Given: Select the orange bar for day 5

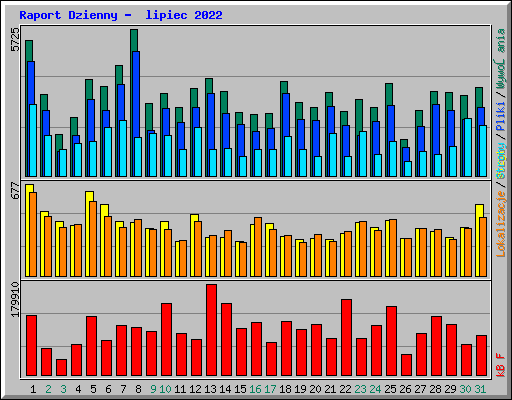Looking at the screenshot, I should tap(93, 239).
